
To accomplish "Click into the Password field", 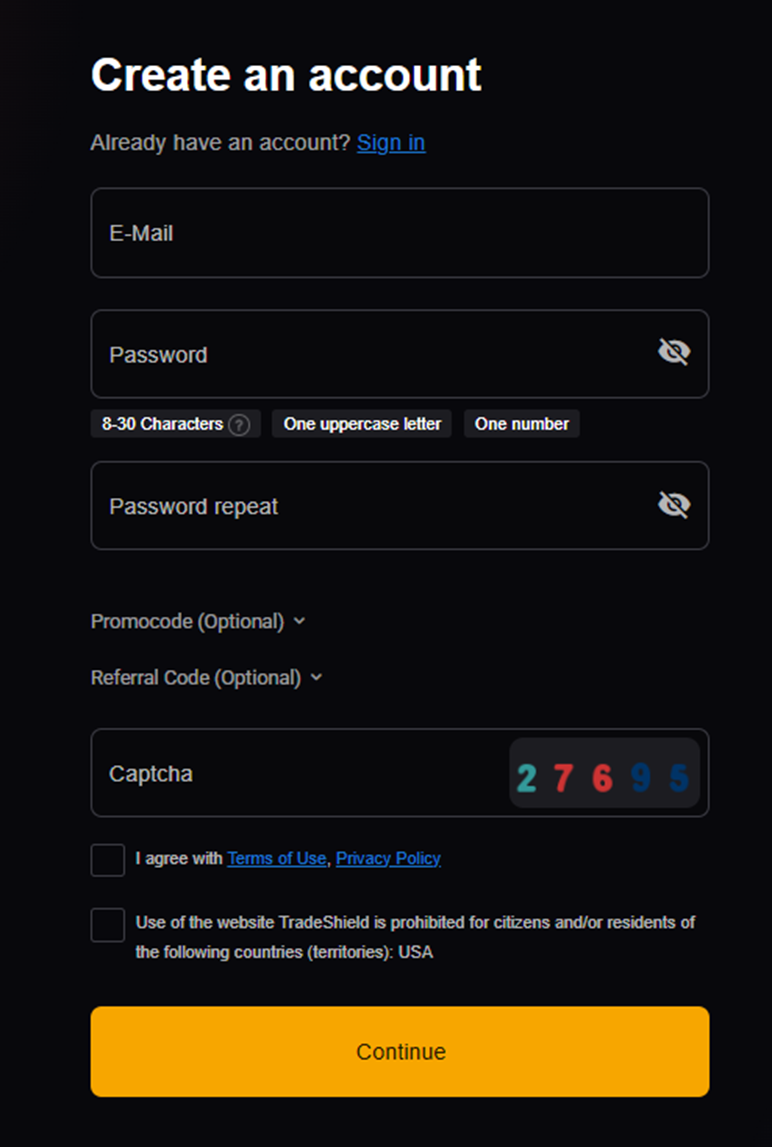I will 370,355.
